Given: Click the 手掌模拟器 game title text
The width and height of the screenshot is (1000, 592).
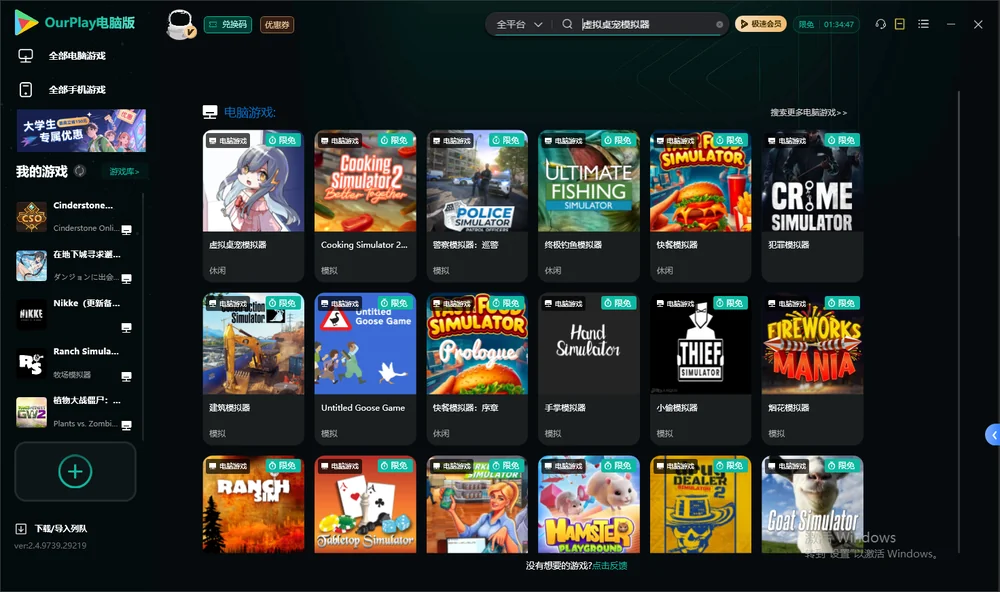Looking at the screenshot, I should click(565, 408).
